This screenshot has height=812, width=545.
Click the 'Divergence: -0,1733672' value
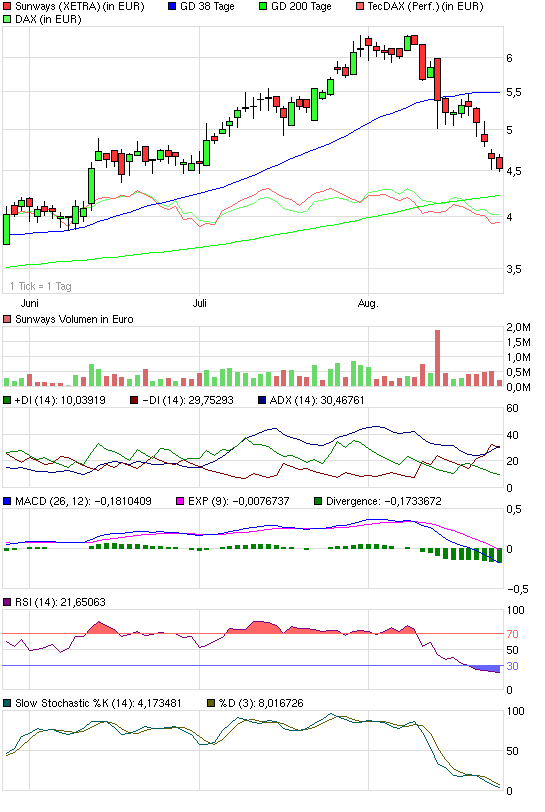pos(384,501)
